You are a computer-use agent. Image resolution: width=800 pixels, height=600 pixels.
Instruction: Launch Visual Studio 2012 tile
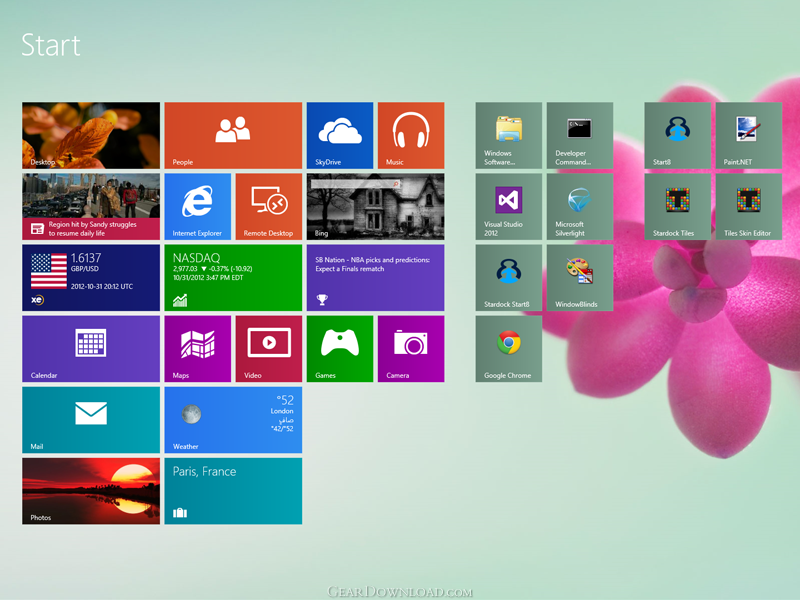tap(509, 207)
